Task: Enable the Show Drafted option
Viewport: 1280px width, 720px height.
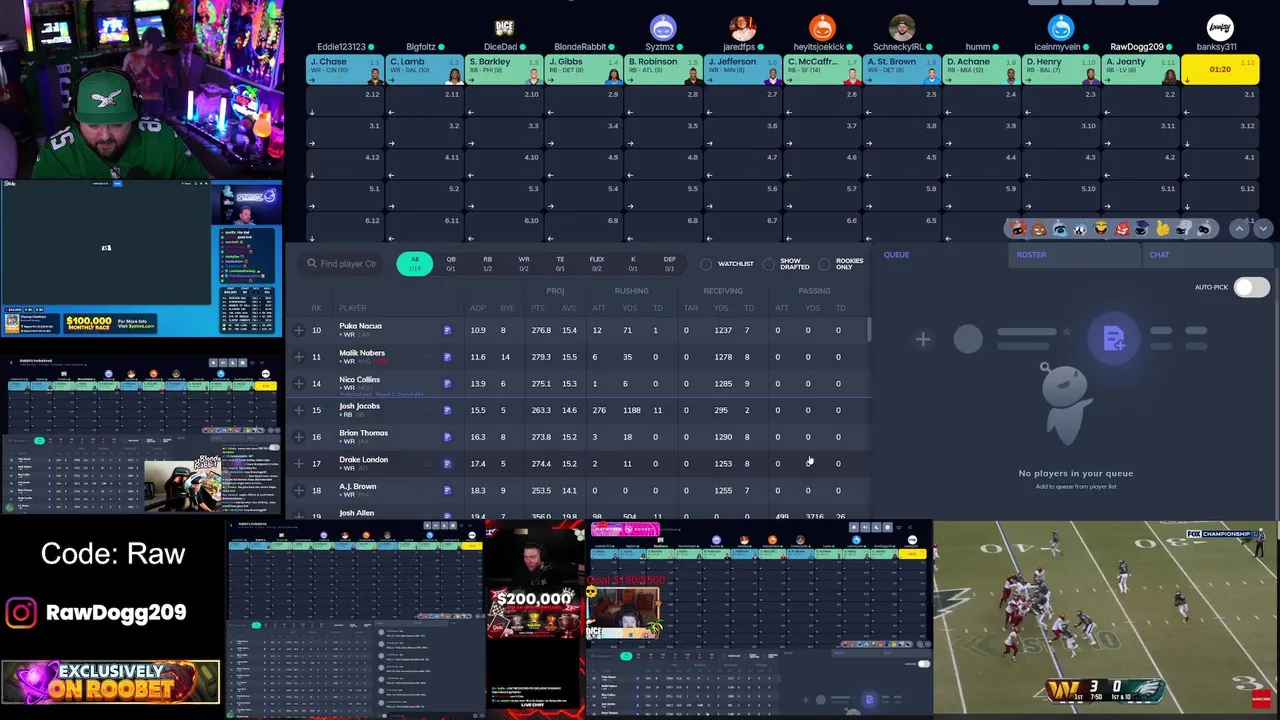Action: [768, 264]
